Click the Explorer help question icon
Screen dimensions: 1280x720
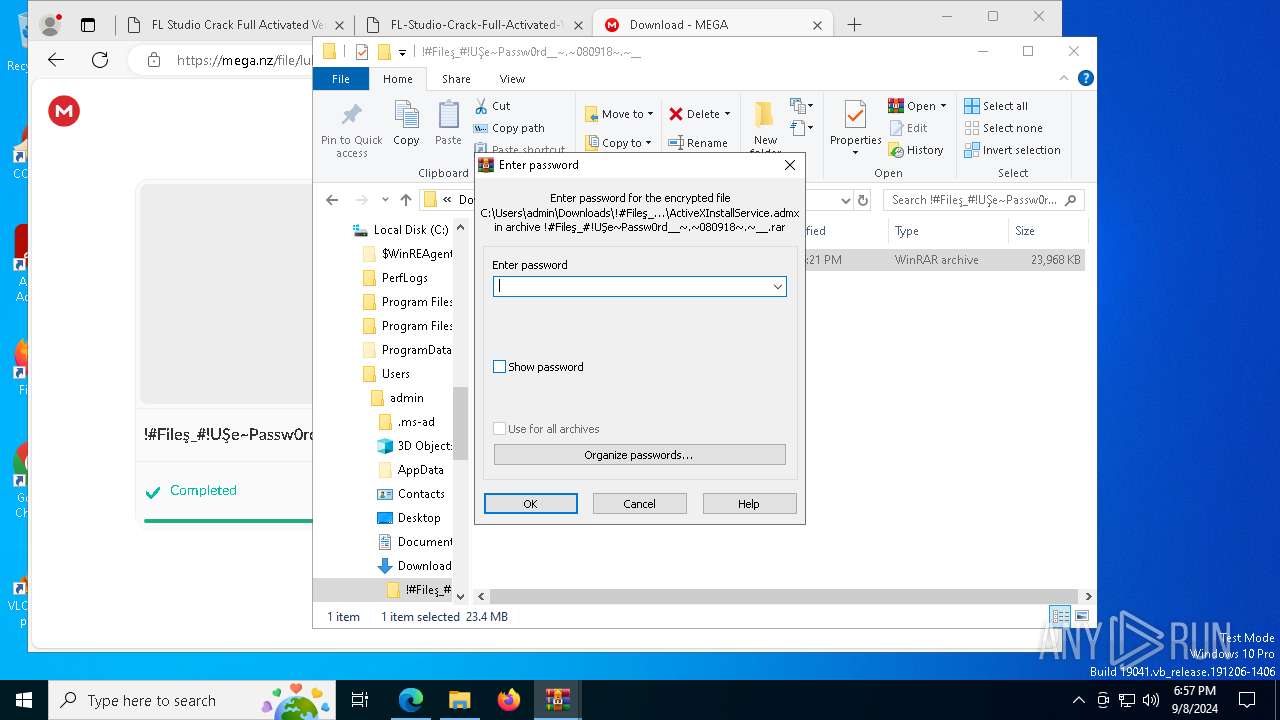1086,78
